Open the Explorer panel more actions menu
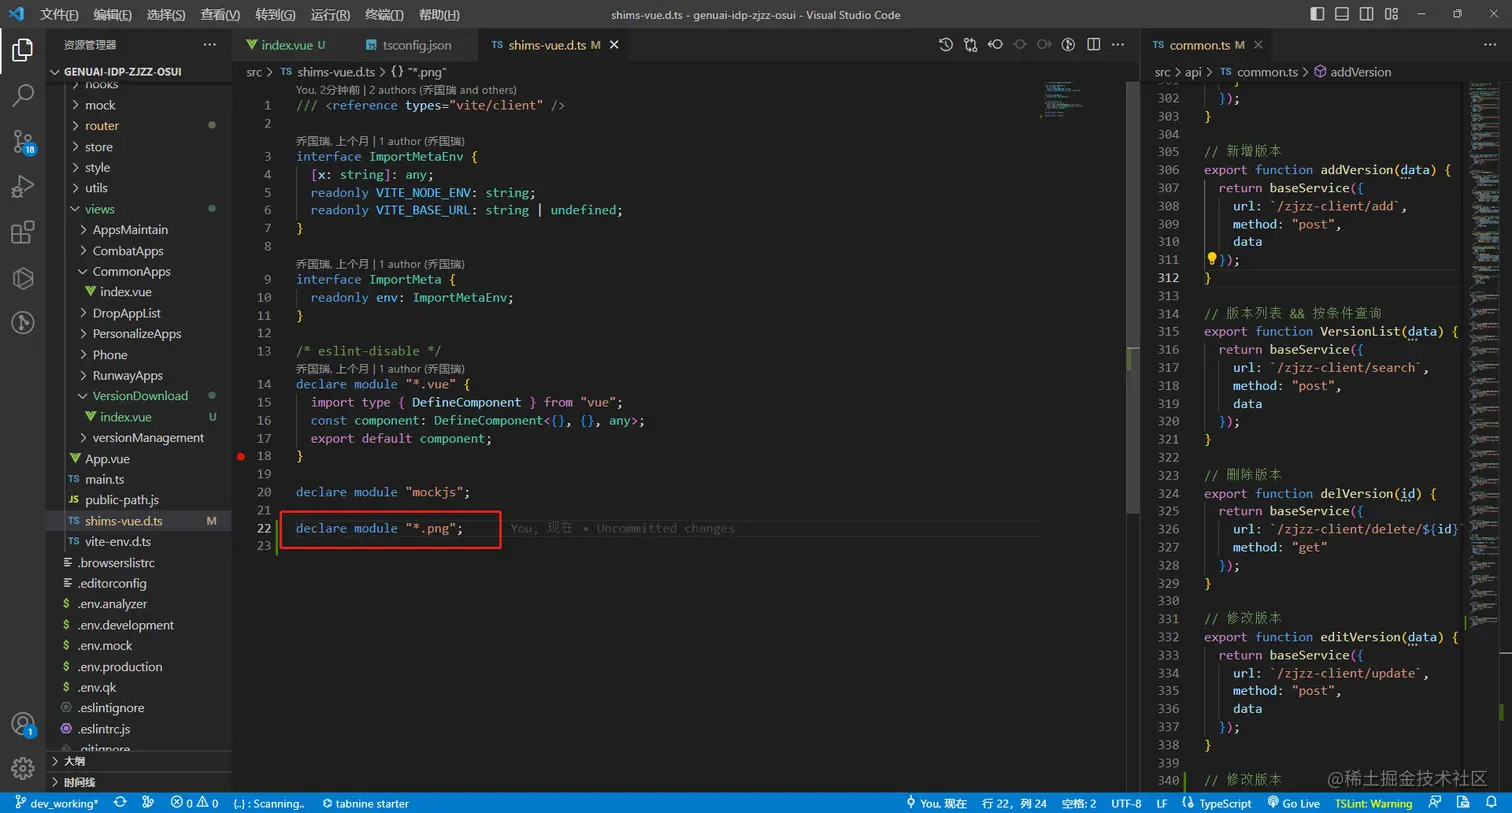This screenshot has width=1512, height=813. click(x=209, y=45)
